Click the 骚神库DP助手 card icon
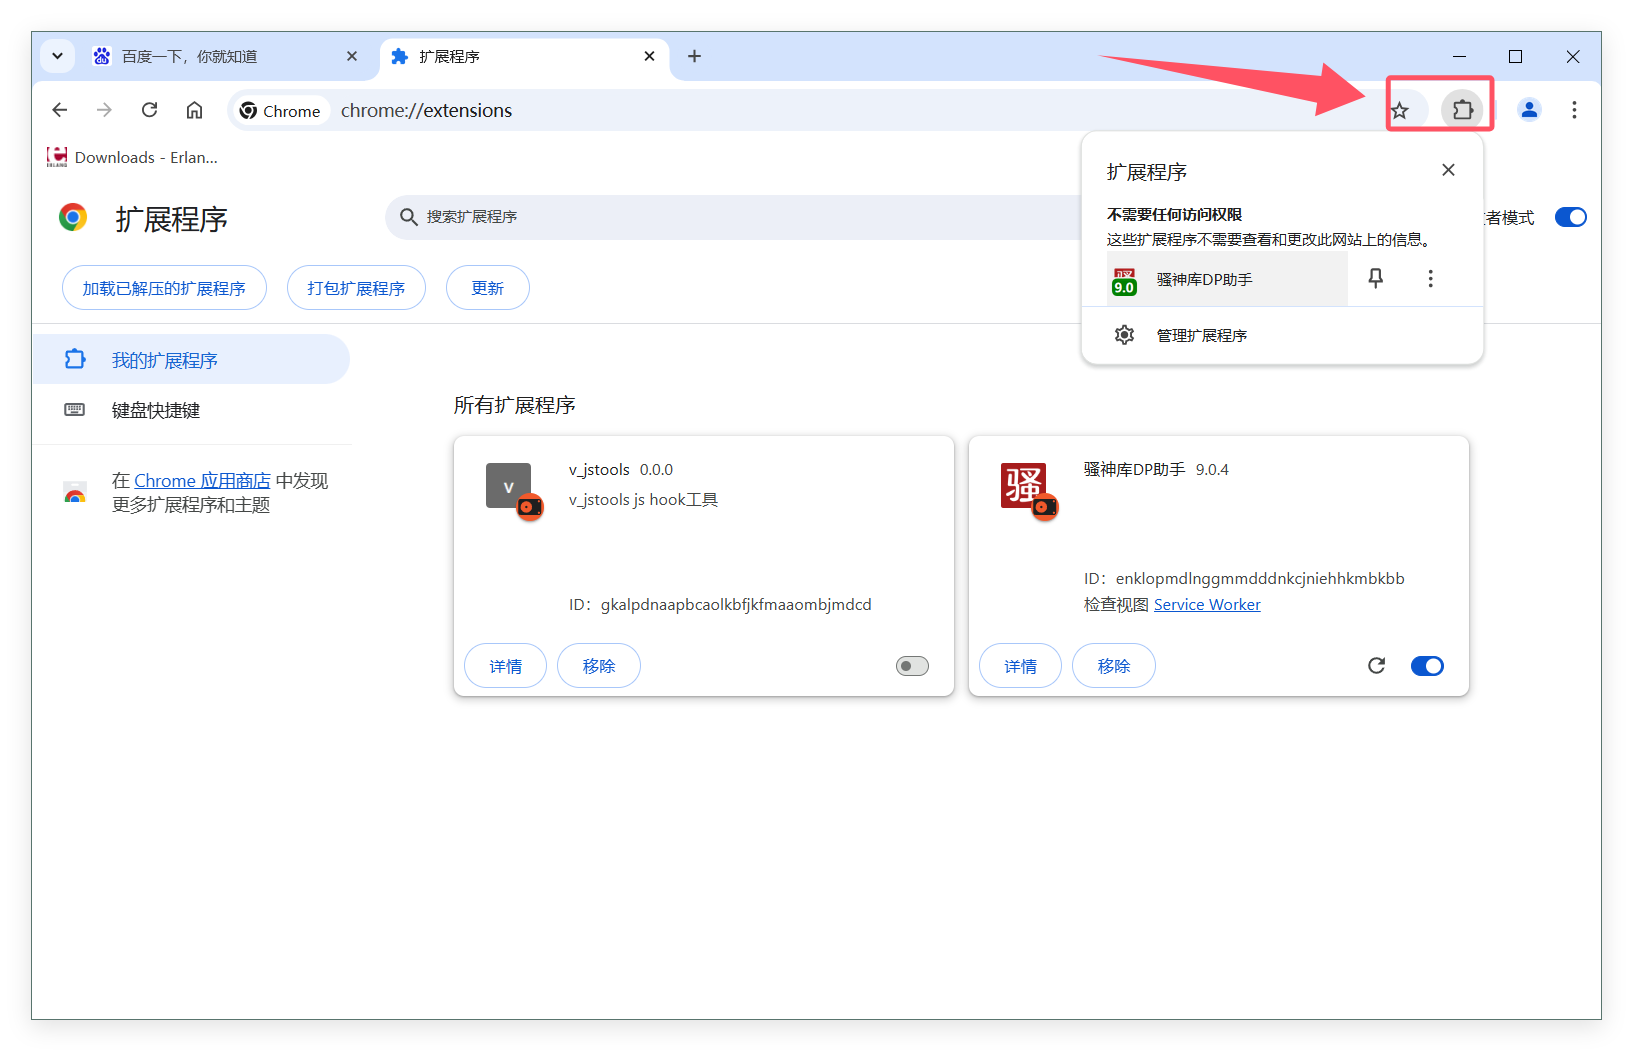The image size is (1633, 1051). (1024, 486)
